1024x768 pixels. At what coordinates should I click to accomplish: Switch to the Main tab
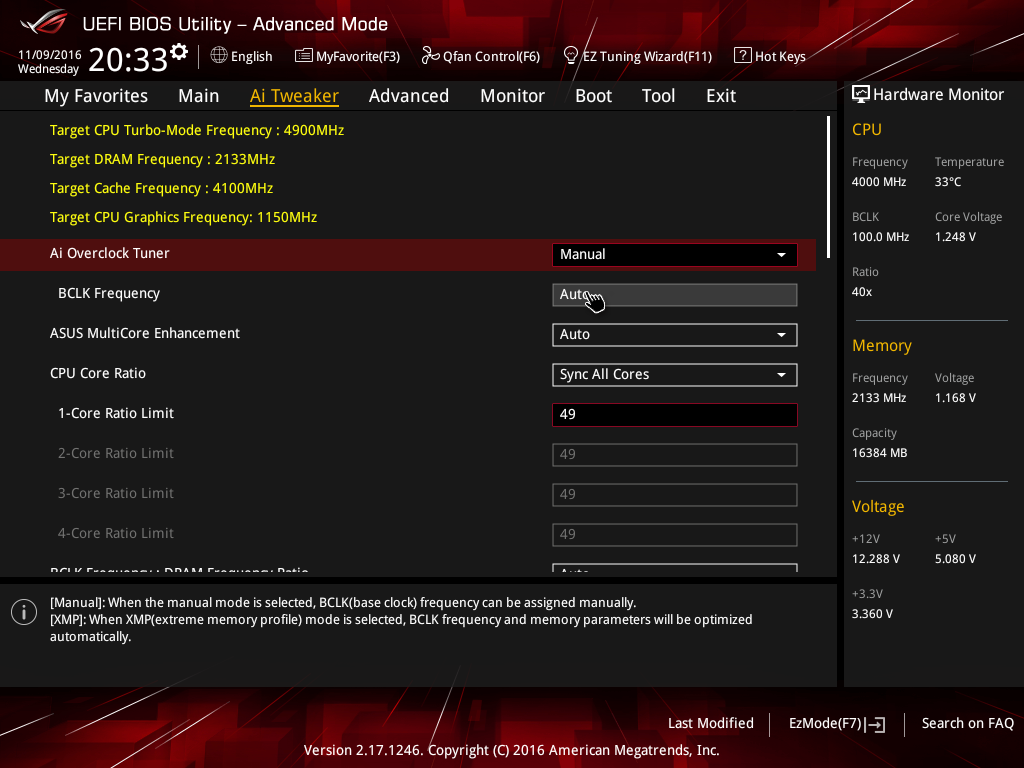pos(199,96)
